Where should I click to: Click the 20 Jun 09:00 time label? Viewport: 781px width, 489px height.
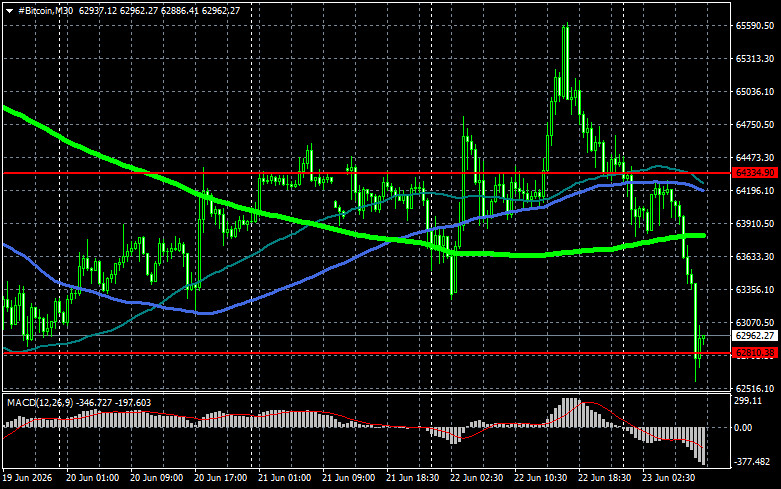[157, 478]
